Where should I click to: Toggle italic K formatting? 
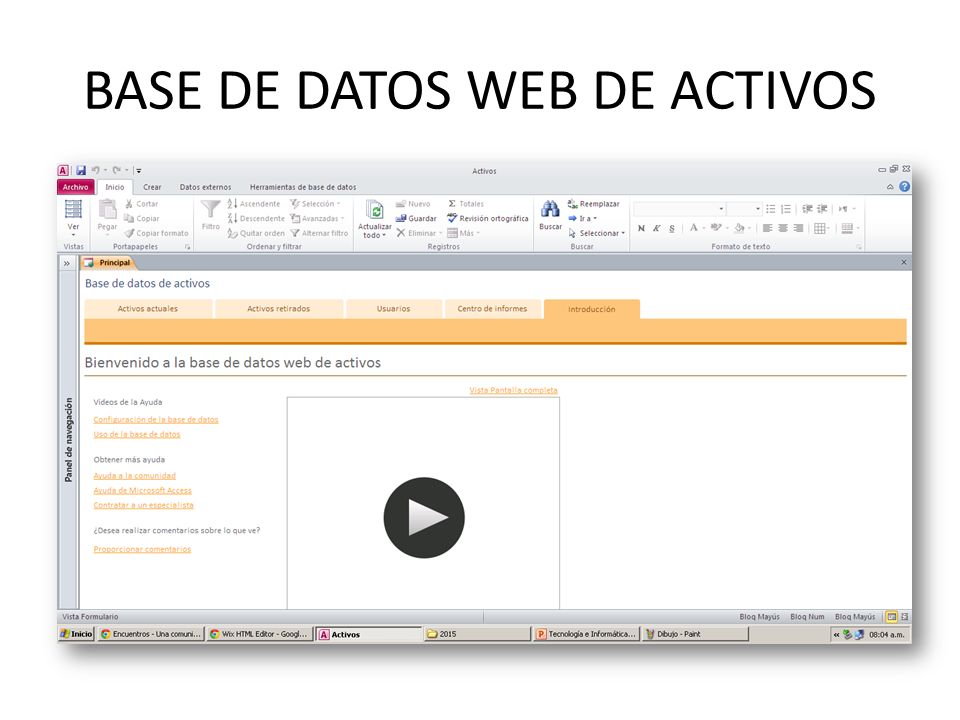coord(656,228)
